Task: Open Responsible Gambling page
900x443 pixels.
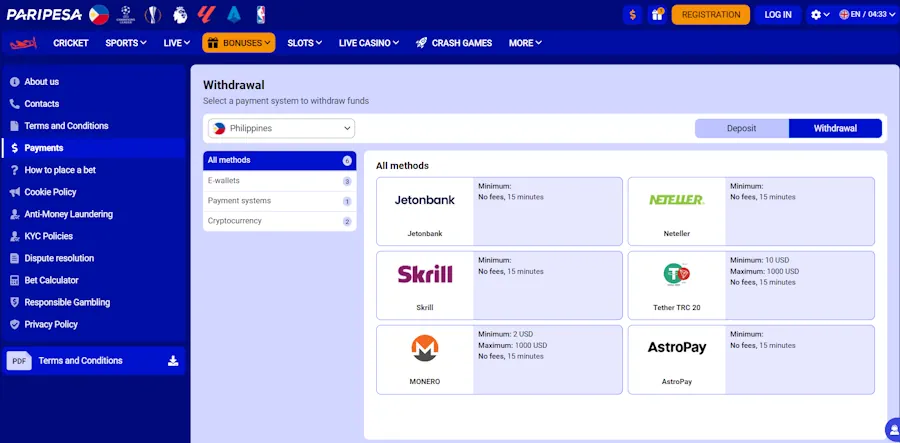Action: [93, 302]
